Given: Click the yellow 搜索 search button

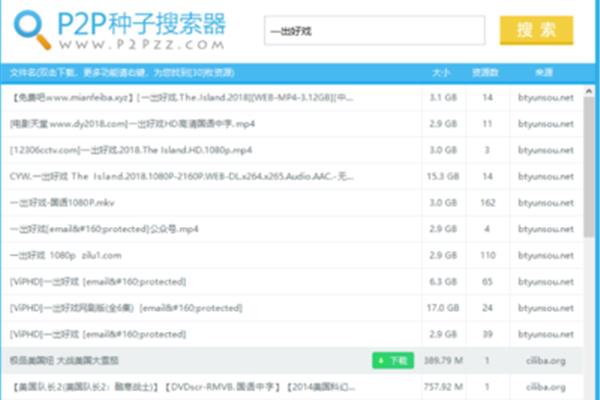Looking at the screenshot, I should click(536, 30).
